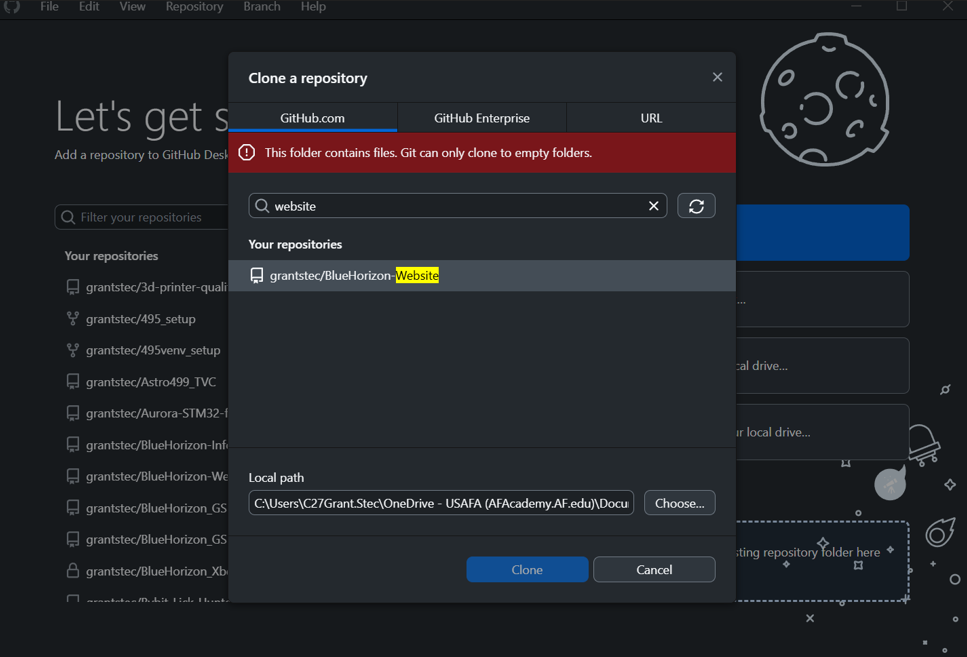Select grantstec/Astro499_TVC repository
This screenshot has height=657, width=967.
coord(147,382)
